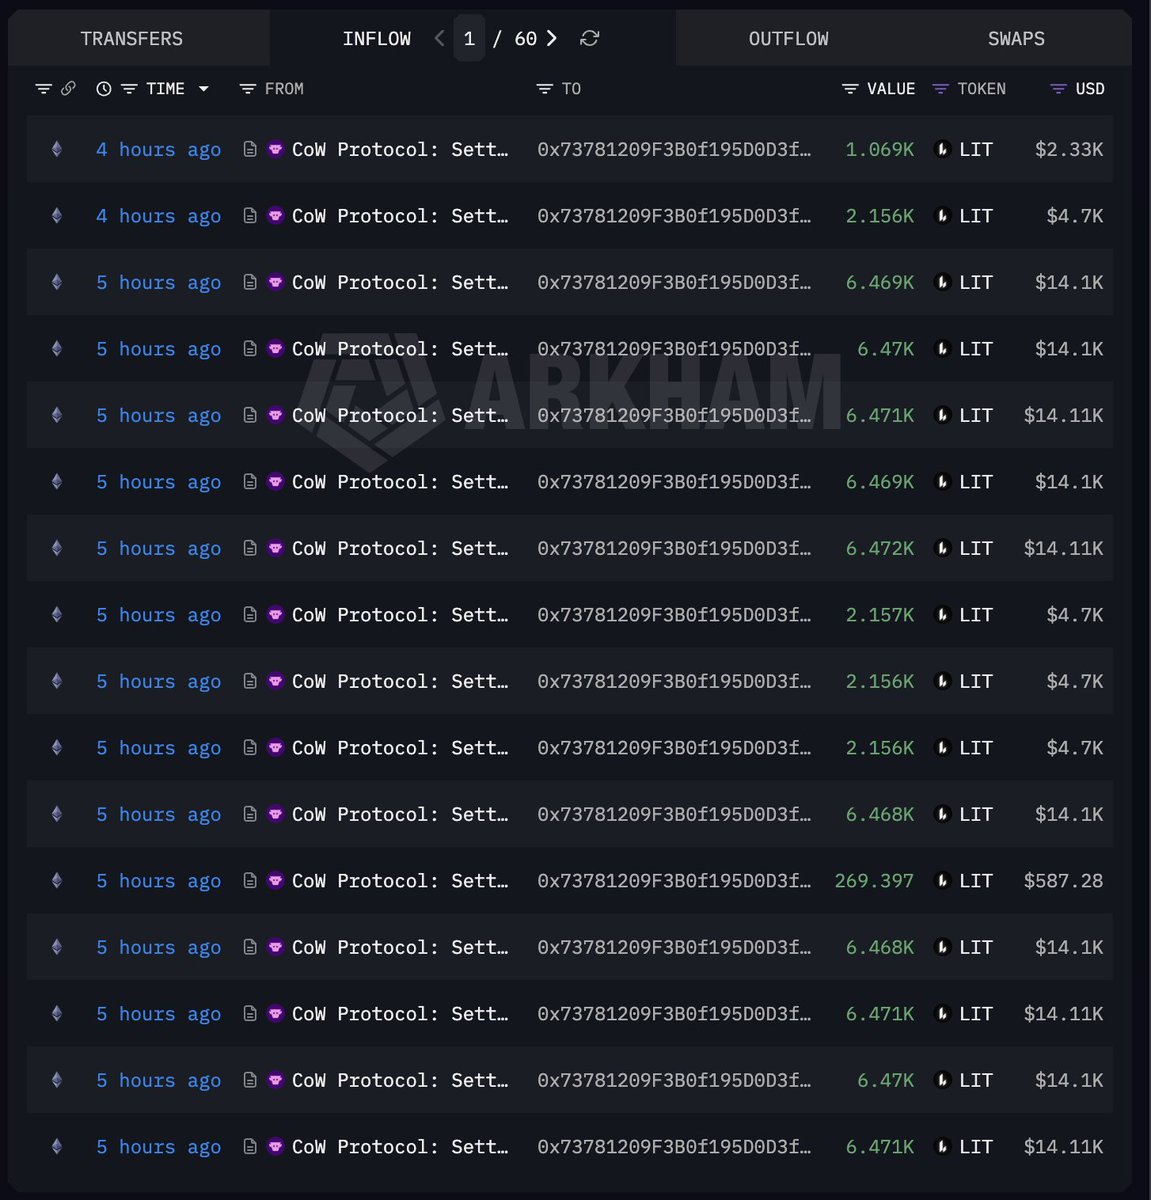Open the FROM column filter
Image resolution: width=1151 pixels, height=1200 pixels.
click(x=248, y=89)
